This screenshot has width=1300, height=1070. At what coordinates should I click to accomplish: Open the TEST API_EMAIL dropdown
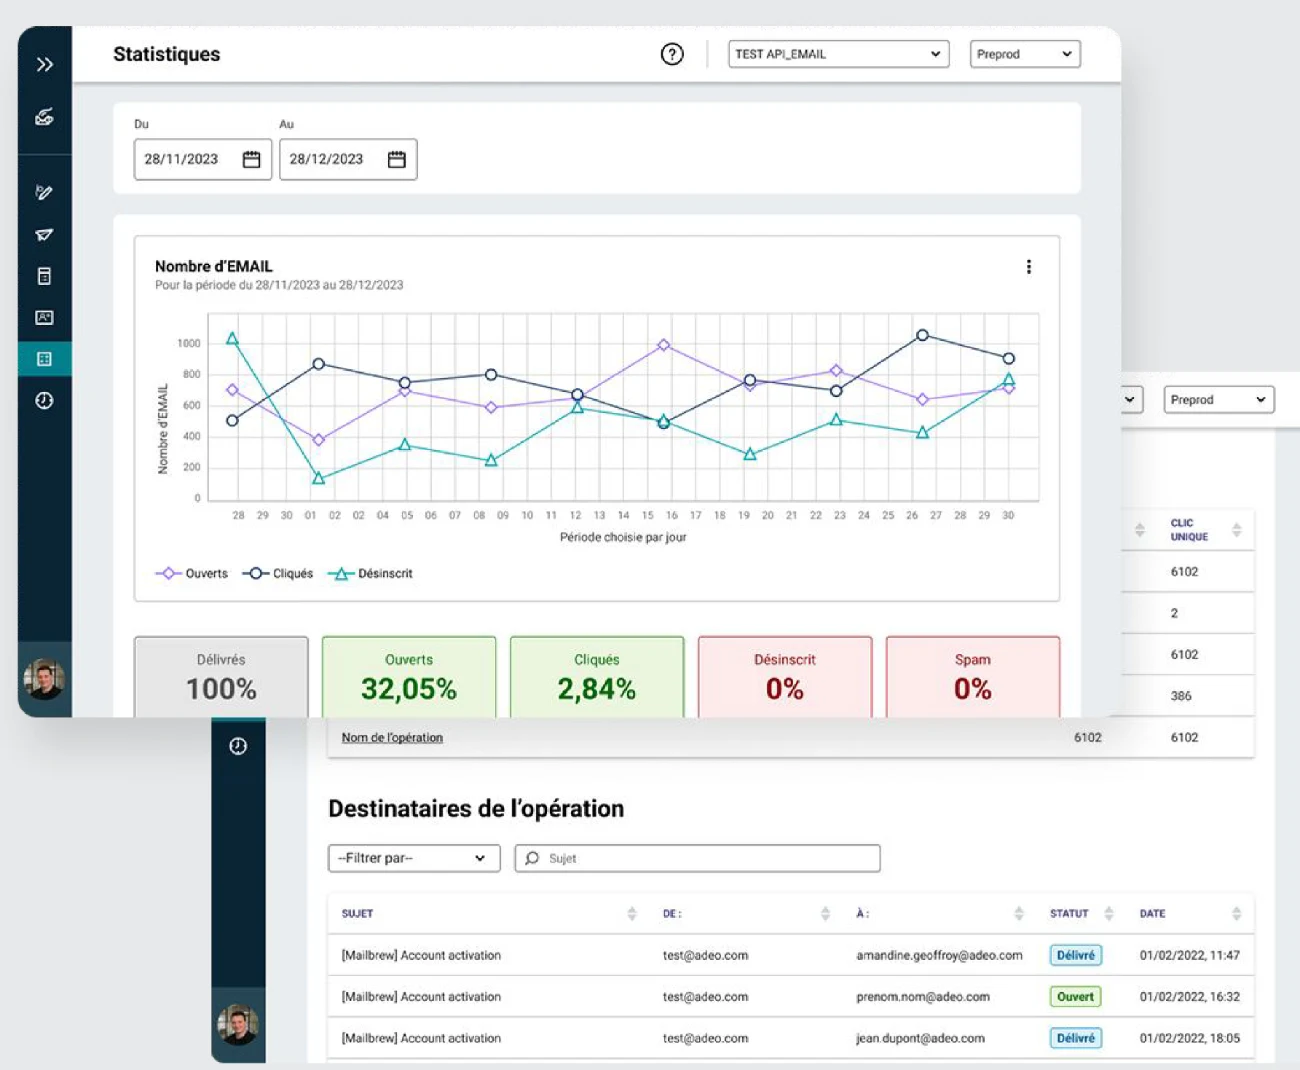point(838,54)
